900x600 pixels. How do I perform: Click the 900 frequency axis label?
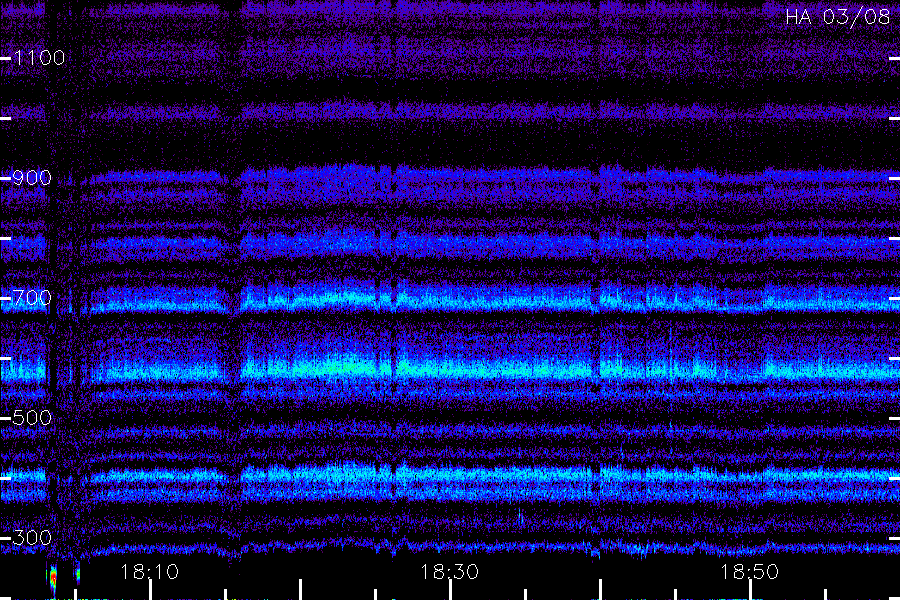(x=32, y=177)
